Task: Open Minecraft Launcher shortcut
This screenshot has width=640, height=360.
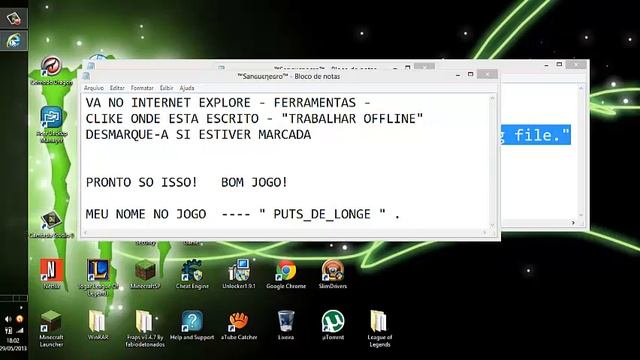Action: [51, 329]
